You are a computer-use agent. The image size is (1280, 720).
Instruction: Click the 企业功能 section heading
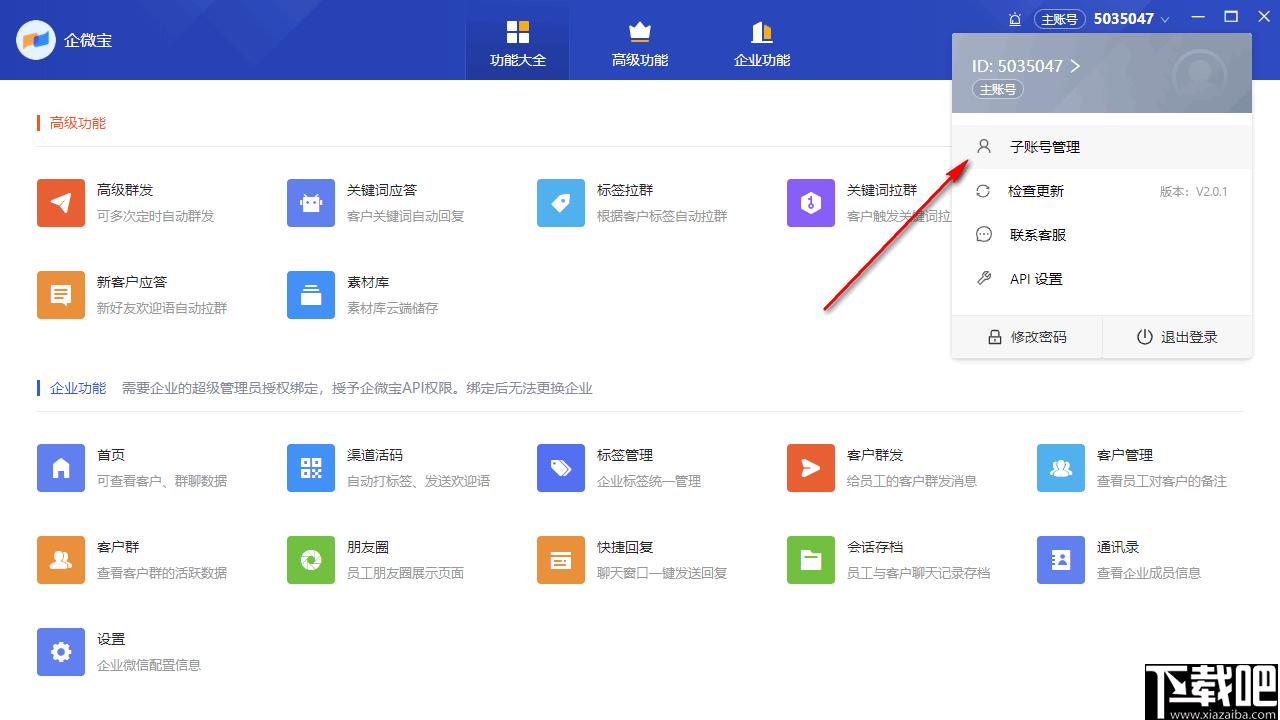pos(78,388)
